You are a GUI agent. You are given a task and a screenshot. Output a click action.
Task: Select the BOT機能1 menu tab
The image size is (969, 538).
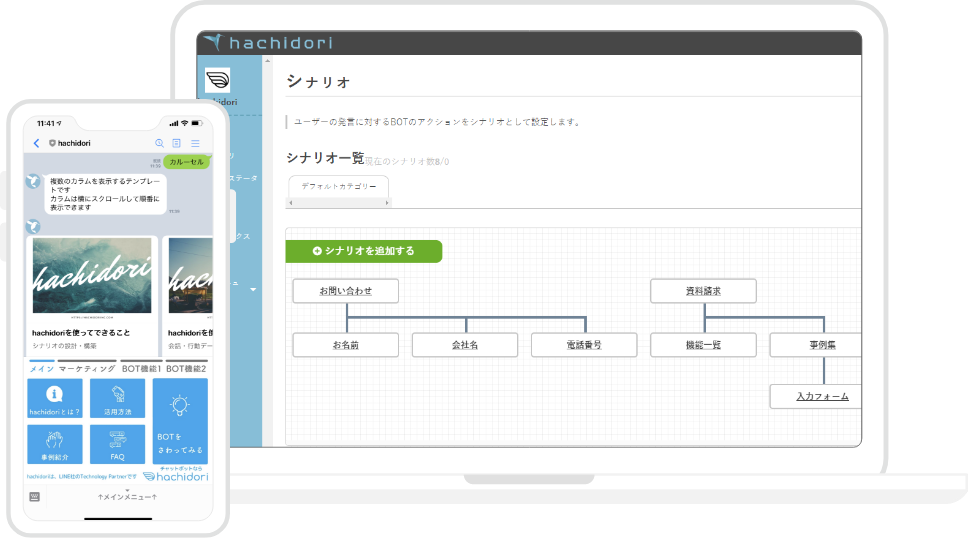tap(141, 369)
